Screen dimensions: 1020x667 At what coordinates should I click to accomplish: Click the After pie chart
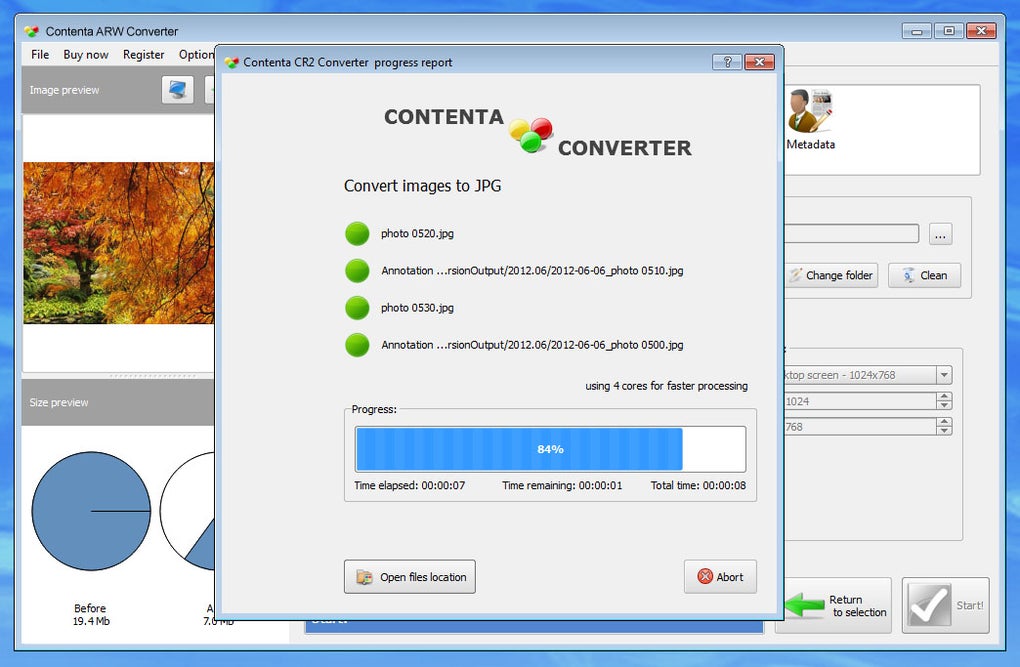(187, 511)
